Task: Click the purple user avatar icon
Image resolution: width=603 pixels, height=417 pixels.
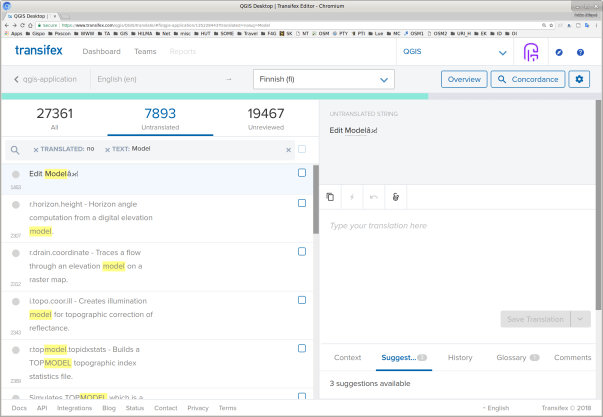Action: pyautogui.click(x=532, y=51)
